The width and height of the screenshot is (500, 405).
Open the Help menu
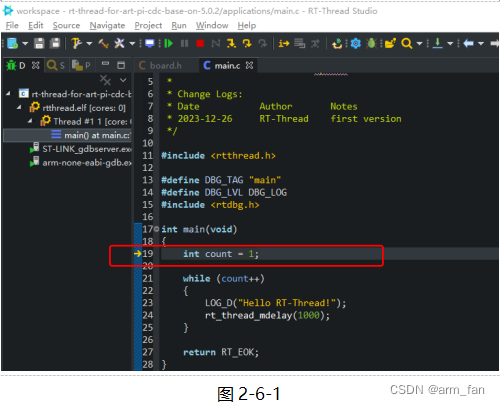pyautogui.click(x=247, y=25)
